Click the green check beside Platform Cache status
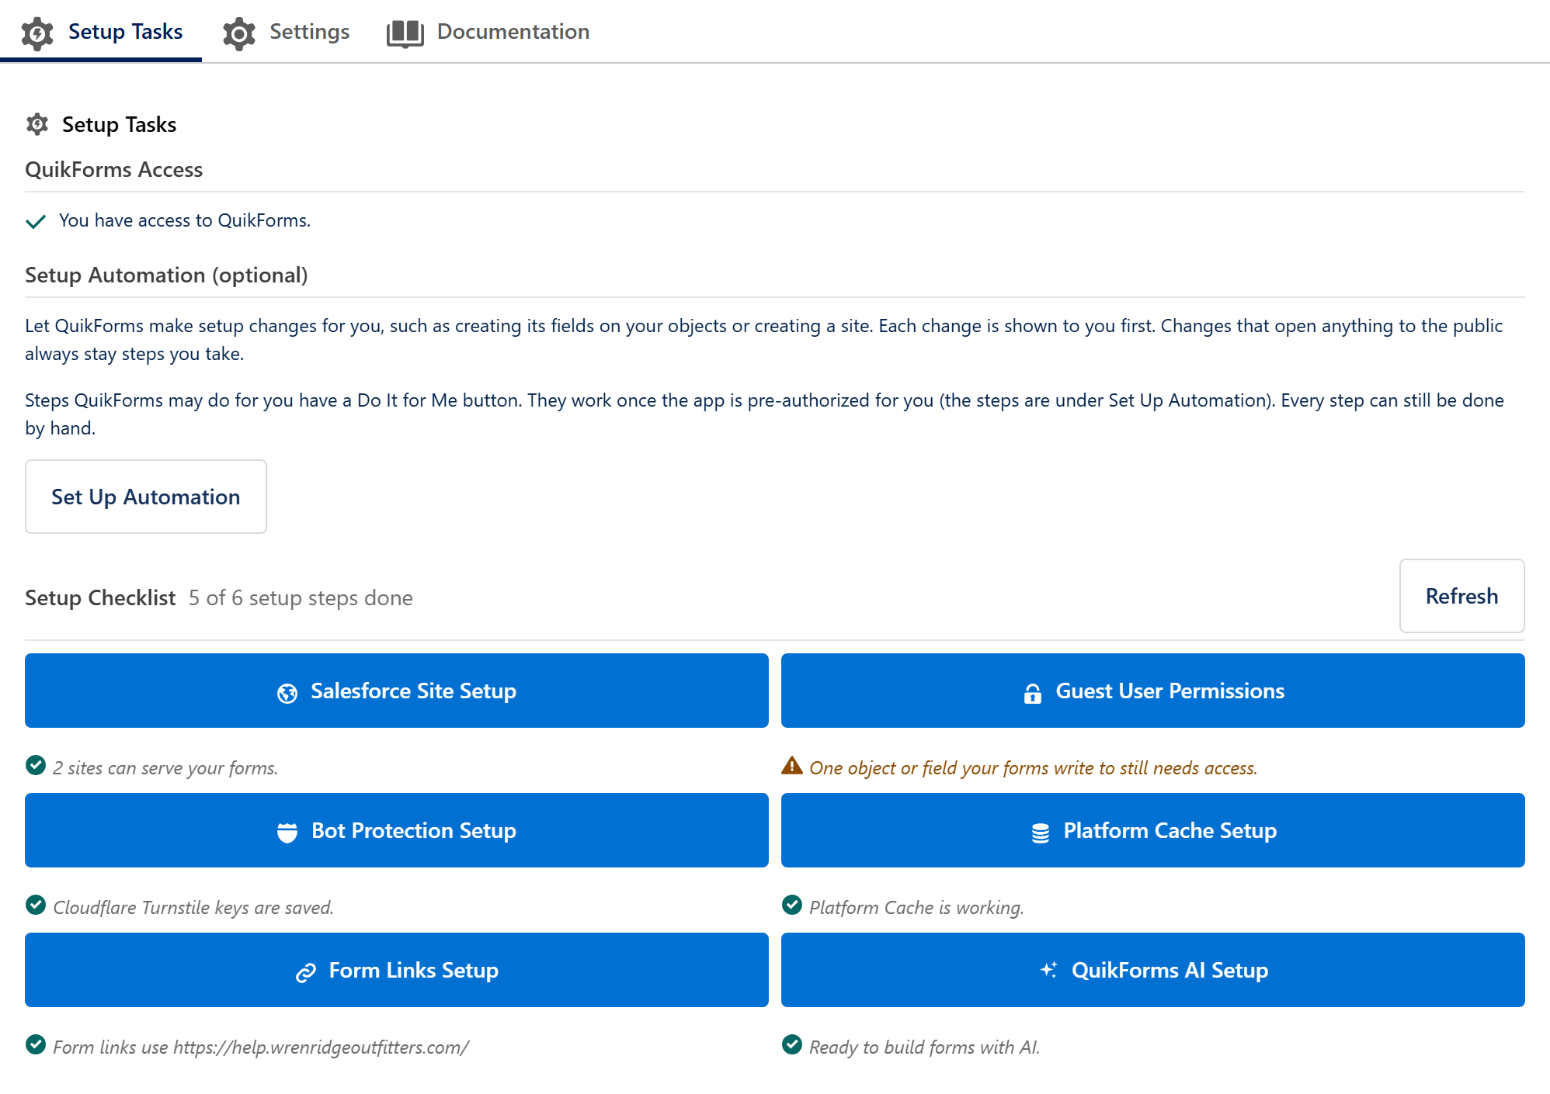This screenshot has height=1094, width=1550. (792, 906)
